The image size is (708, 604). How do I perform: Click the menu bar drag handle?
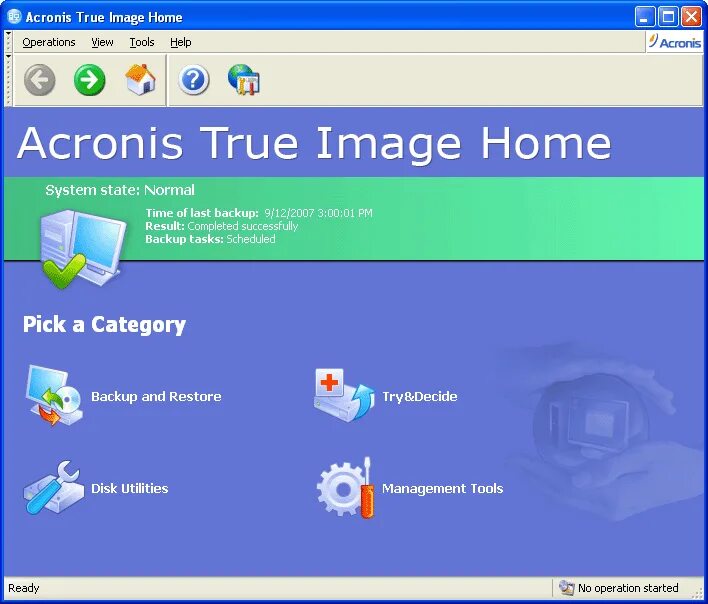coord(9,42)
